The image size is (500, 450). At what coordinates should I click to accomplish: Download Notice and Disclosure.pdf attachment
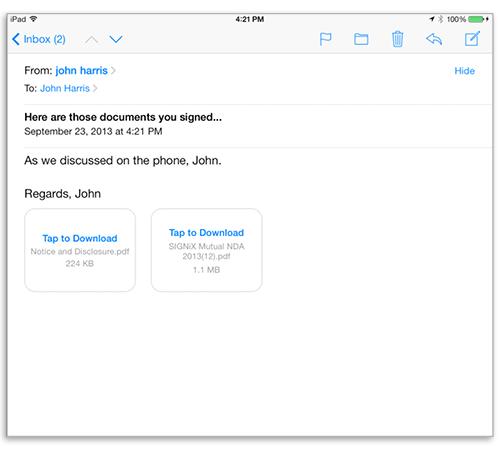(80, 250)
